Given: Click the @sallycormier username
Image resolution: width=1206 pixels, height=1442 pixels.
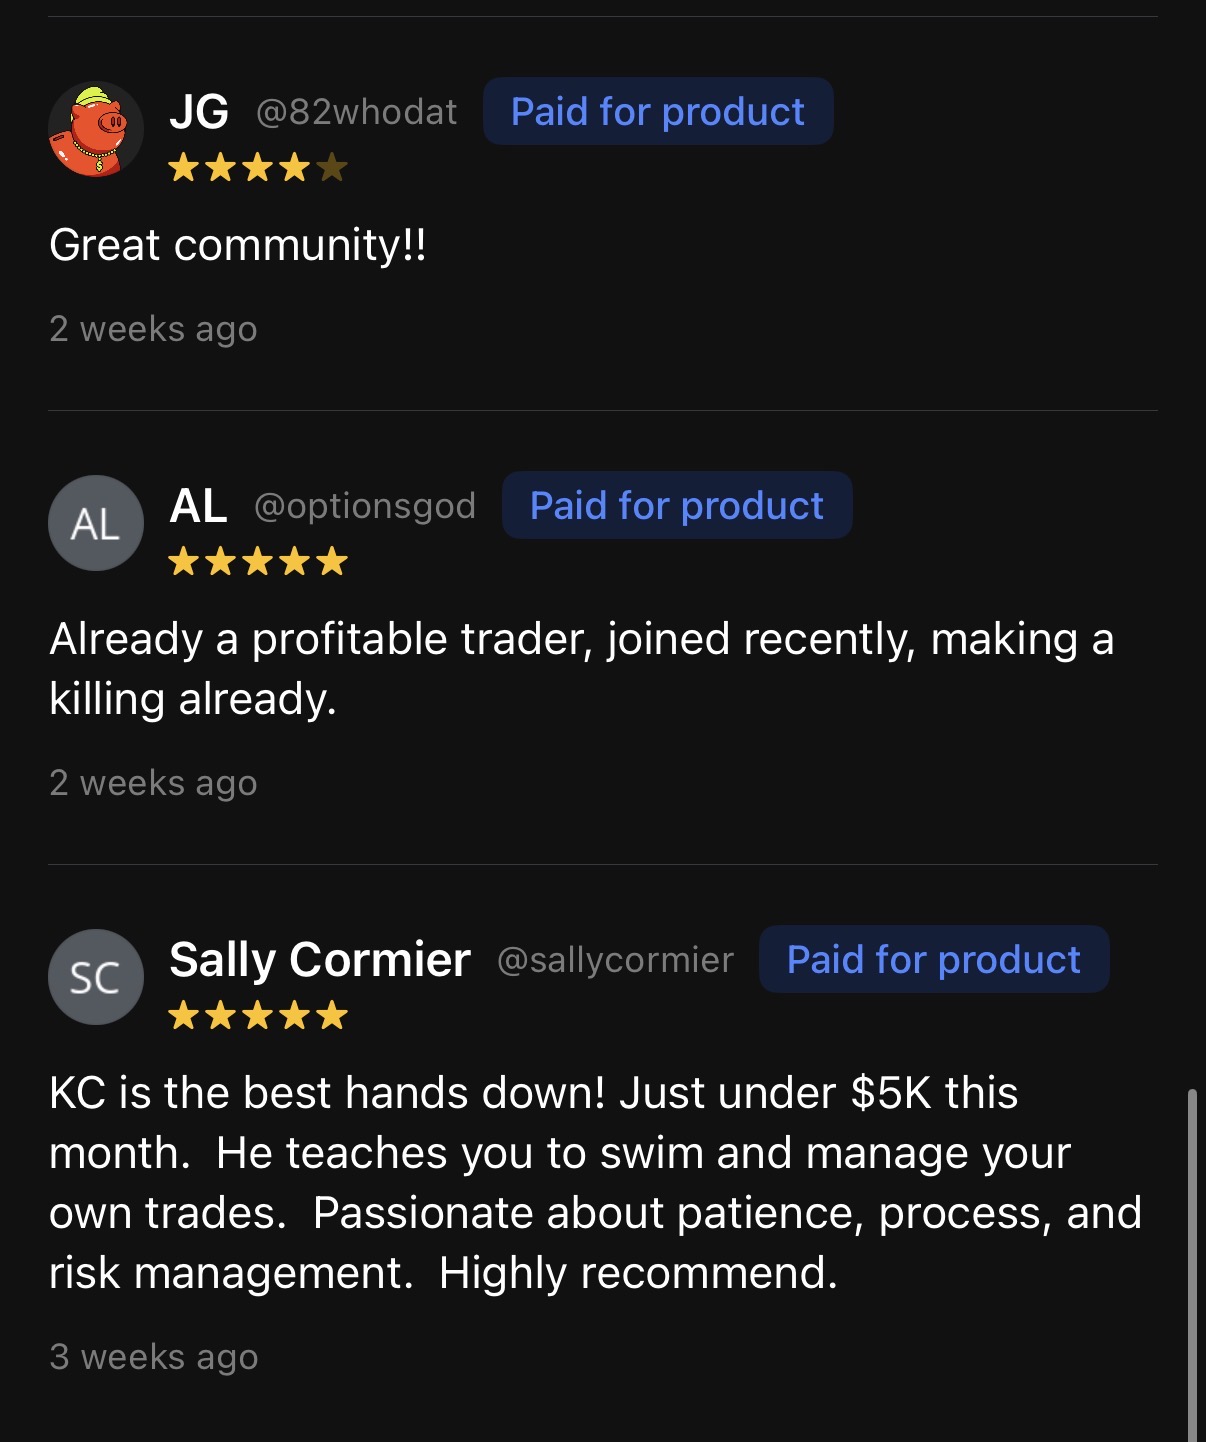Looking at the screenshot, I should tap(615, 960).
